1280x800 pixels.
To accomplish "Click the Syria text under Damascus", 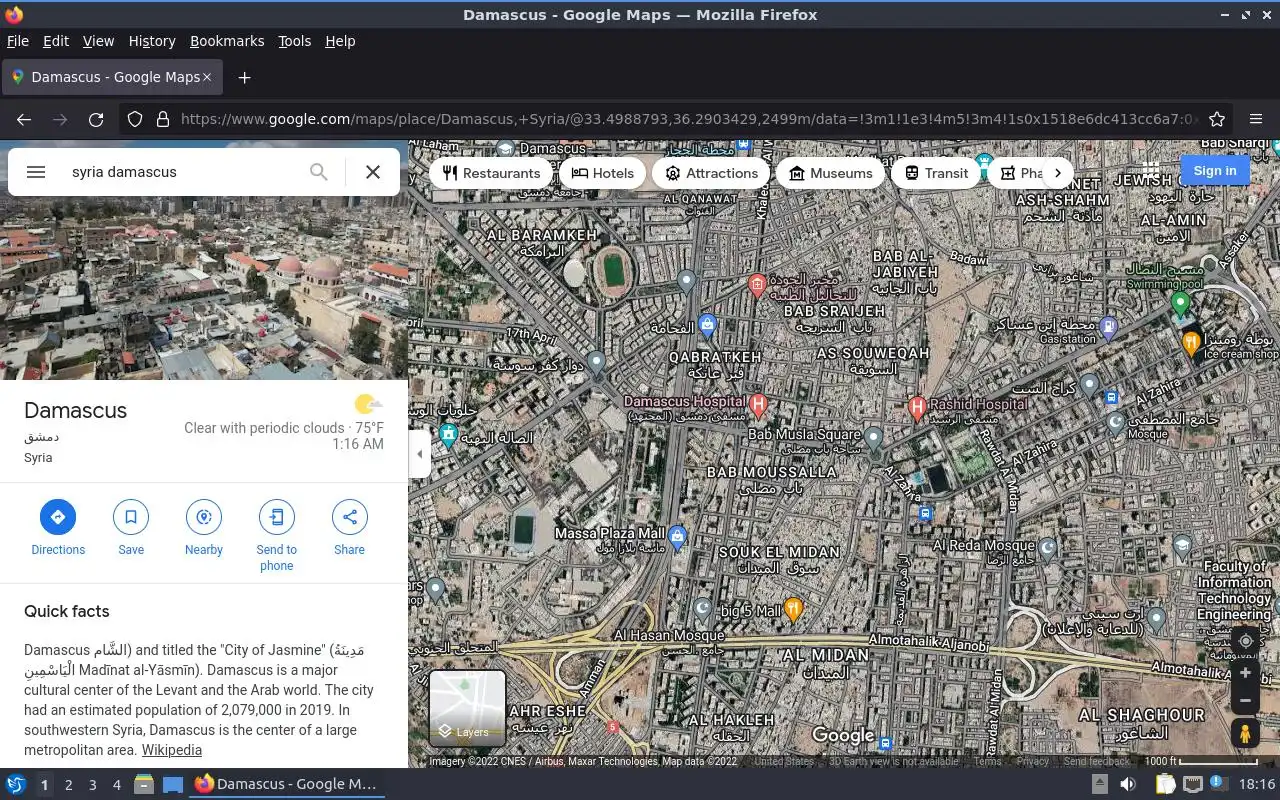I will coord(38,457).
